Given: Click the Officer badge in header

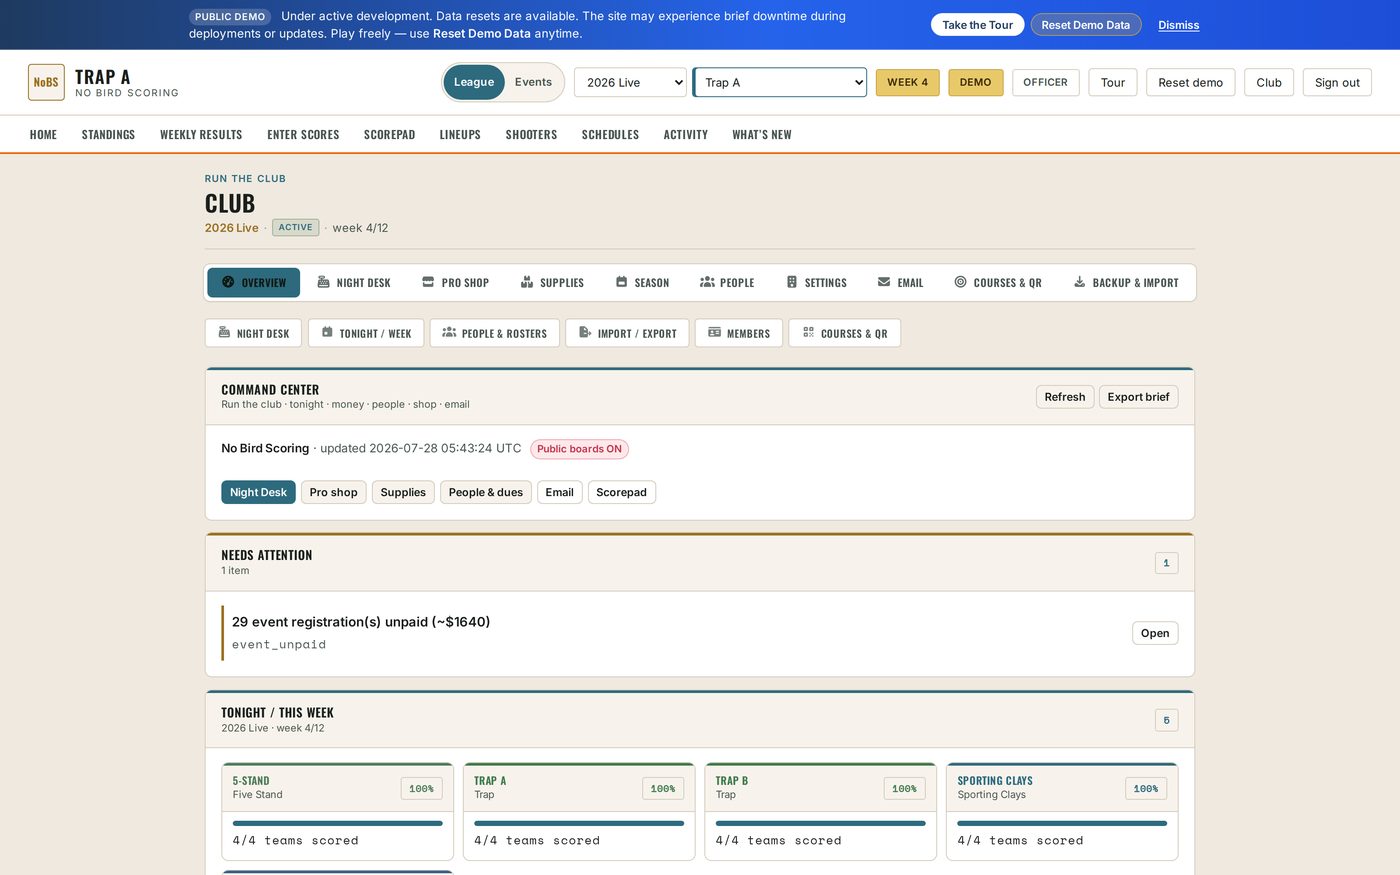Looking at the screenshot, I should [1045, 82].
